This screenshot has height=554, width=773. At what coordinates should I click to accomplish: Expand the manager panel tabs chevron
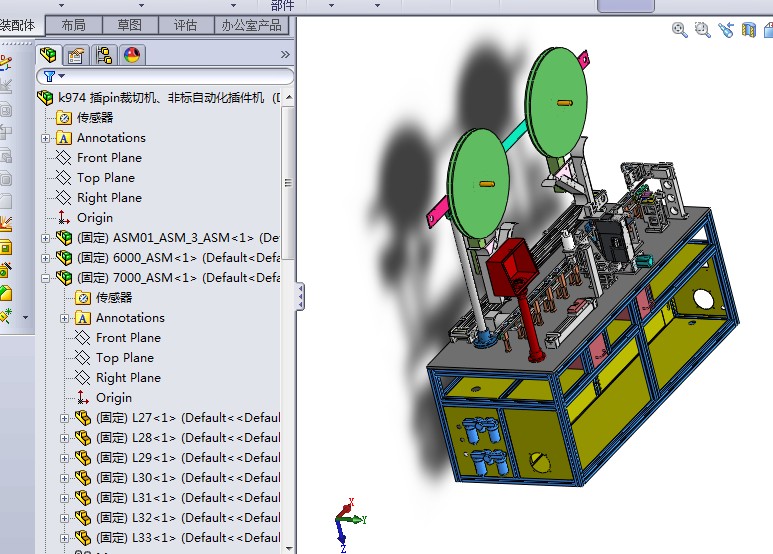(285, 54)
